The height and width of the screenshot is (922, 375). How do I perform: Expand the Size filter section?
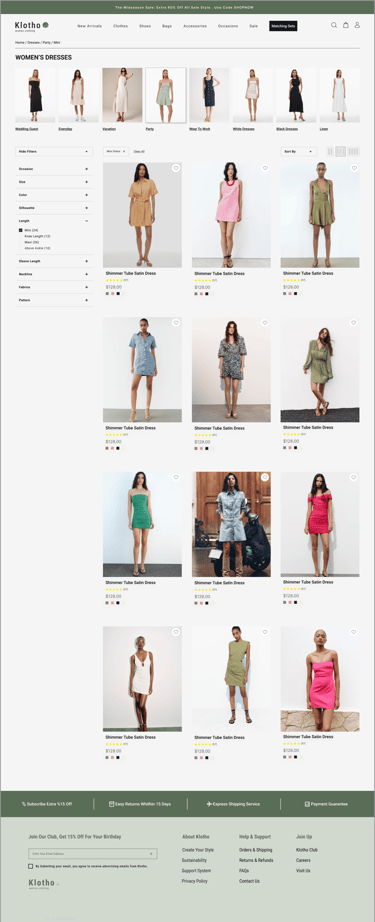[54, 182]
